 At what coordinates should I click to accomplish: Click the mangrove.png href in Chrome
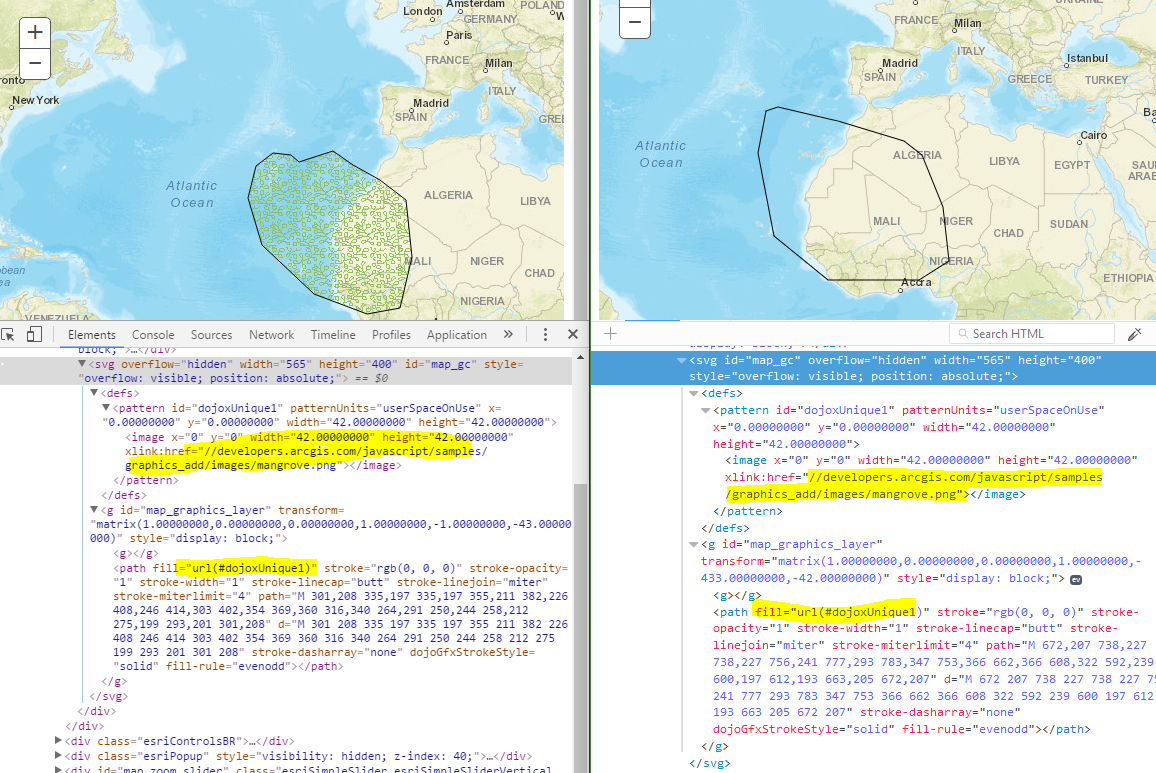point(306,458)
